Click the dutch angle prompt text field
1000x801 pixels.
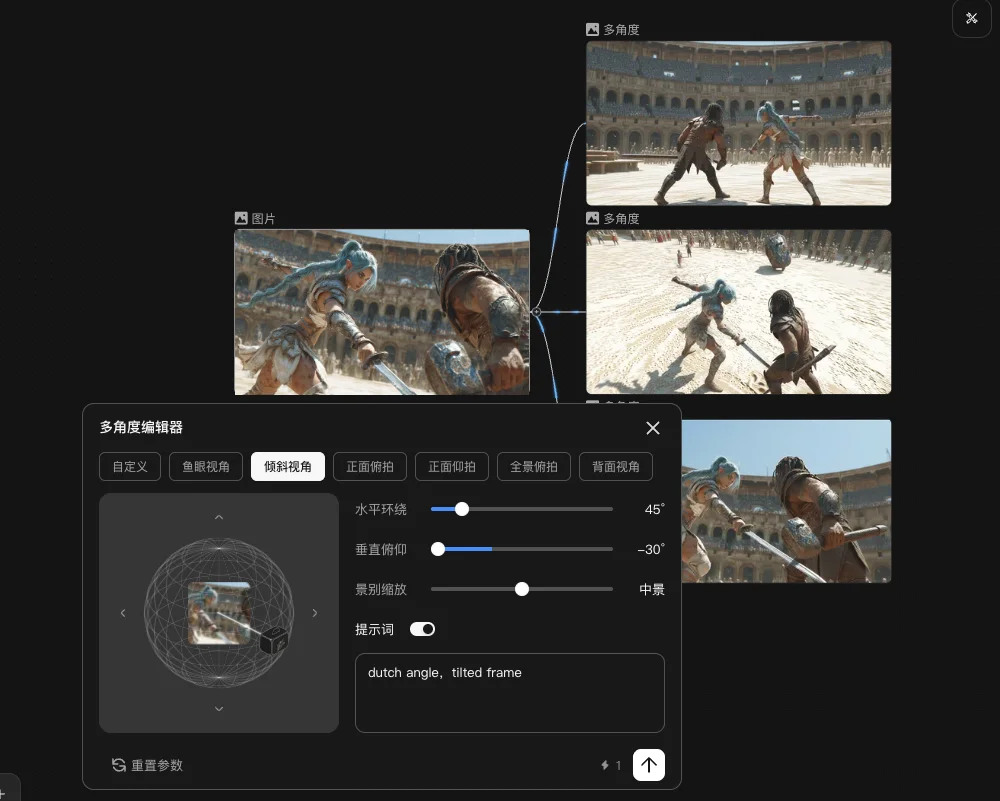tap(510, 692)
